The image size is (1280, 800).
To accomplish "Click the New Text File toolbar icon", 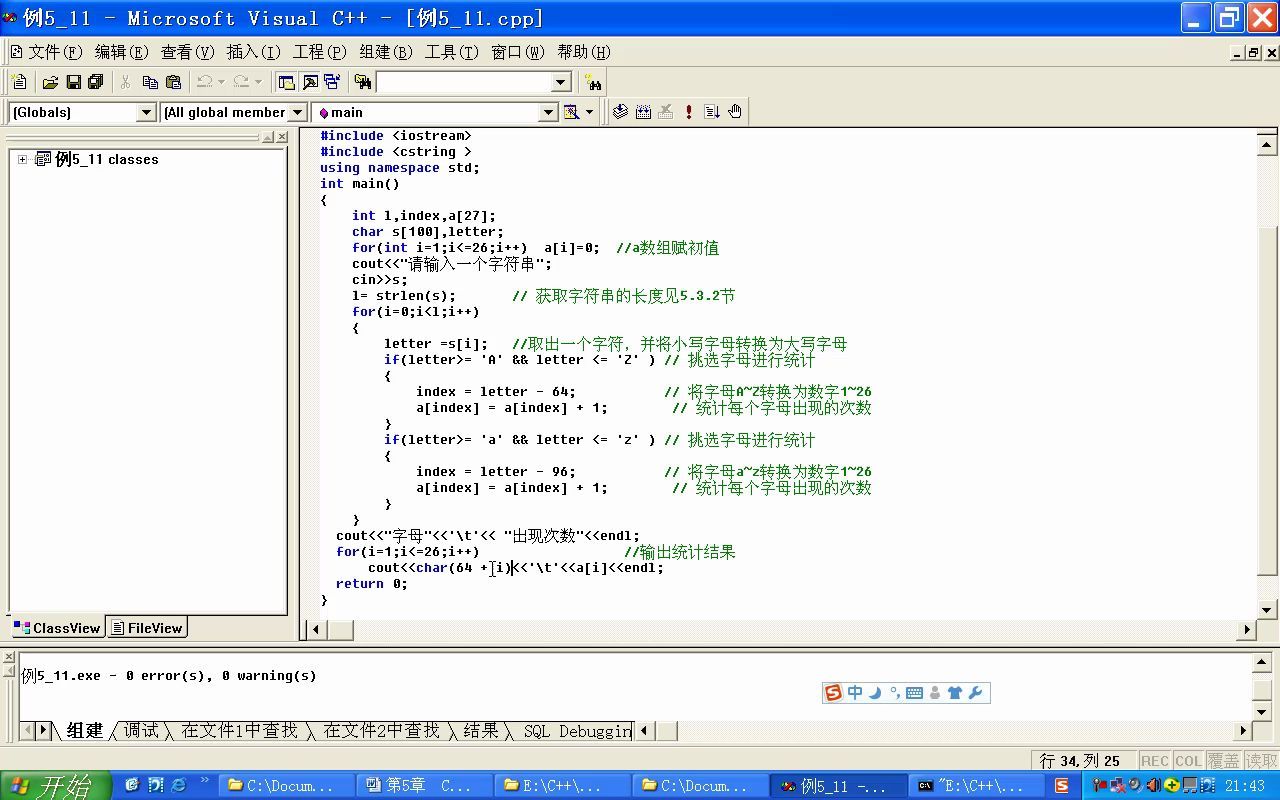I will tap(19, 82).
